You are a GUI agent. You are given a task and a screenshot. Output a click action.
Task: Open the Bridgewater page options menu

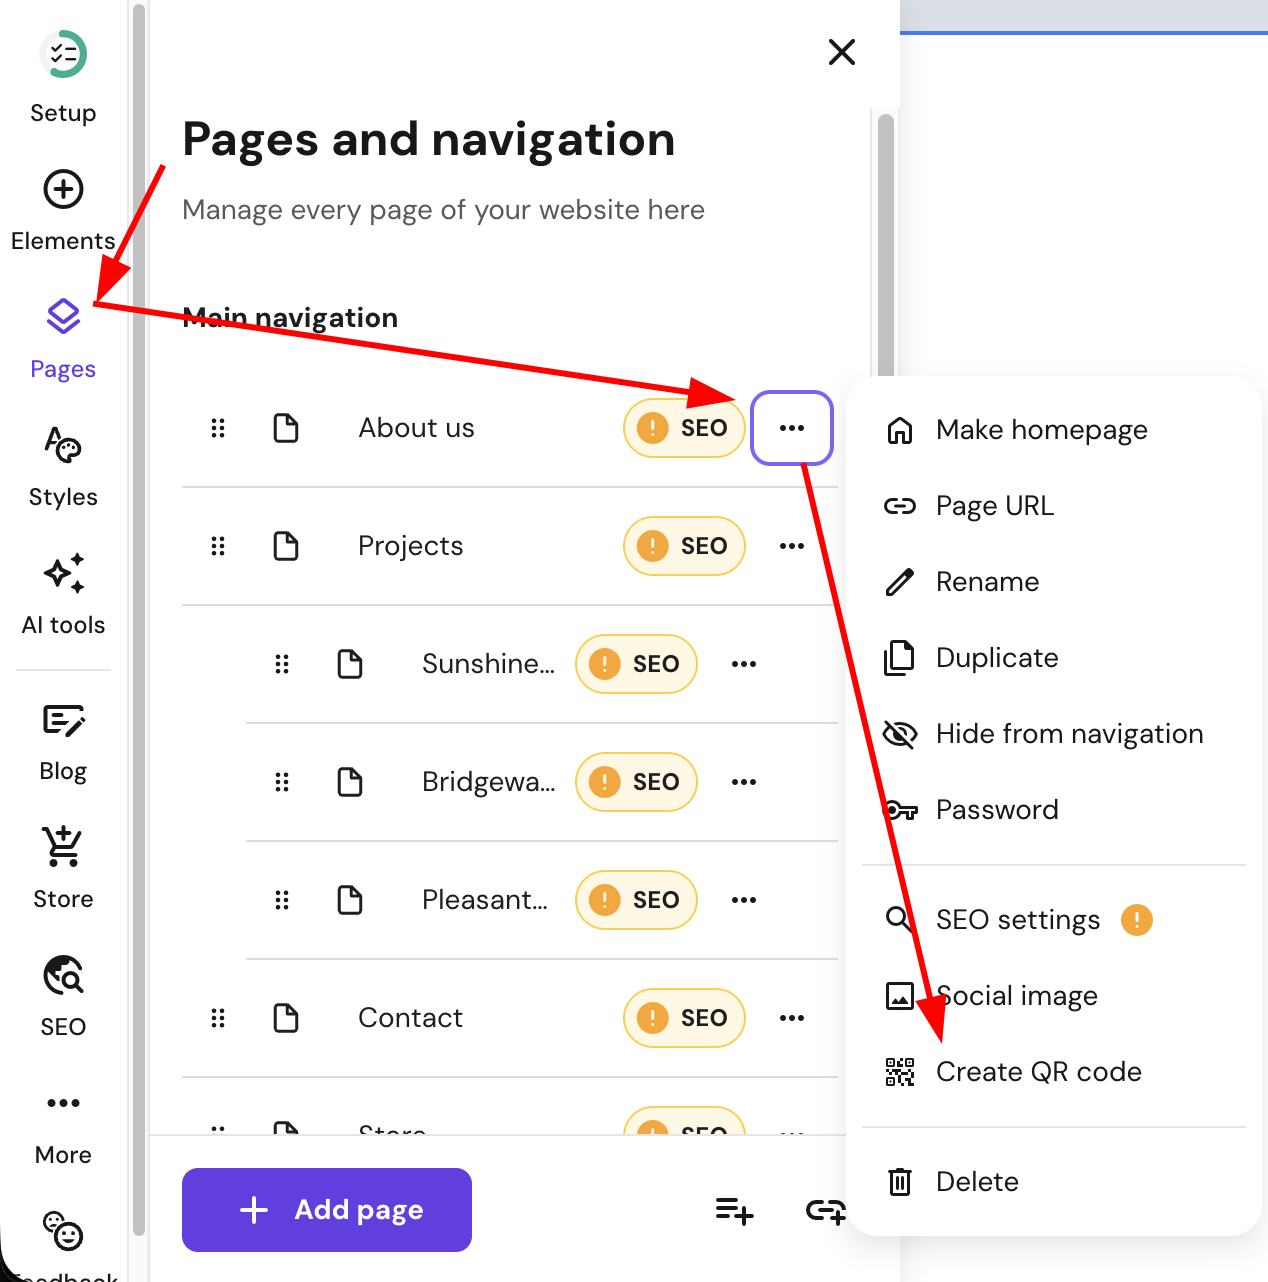point(744,782)
